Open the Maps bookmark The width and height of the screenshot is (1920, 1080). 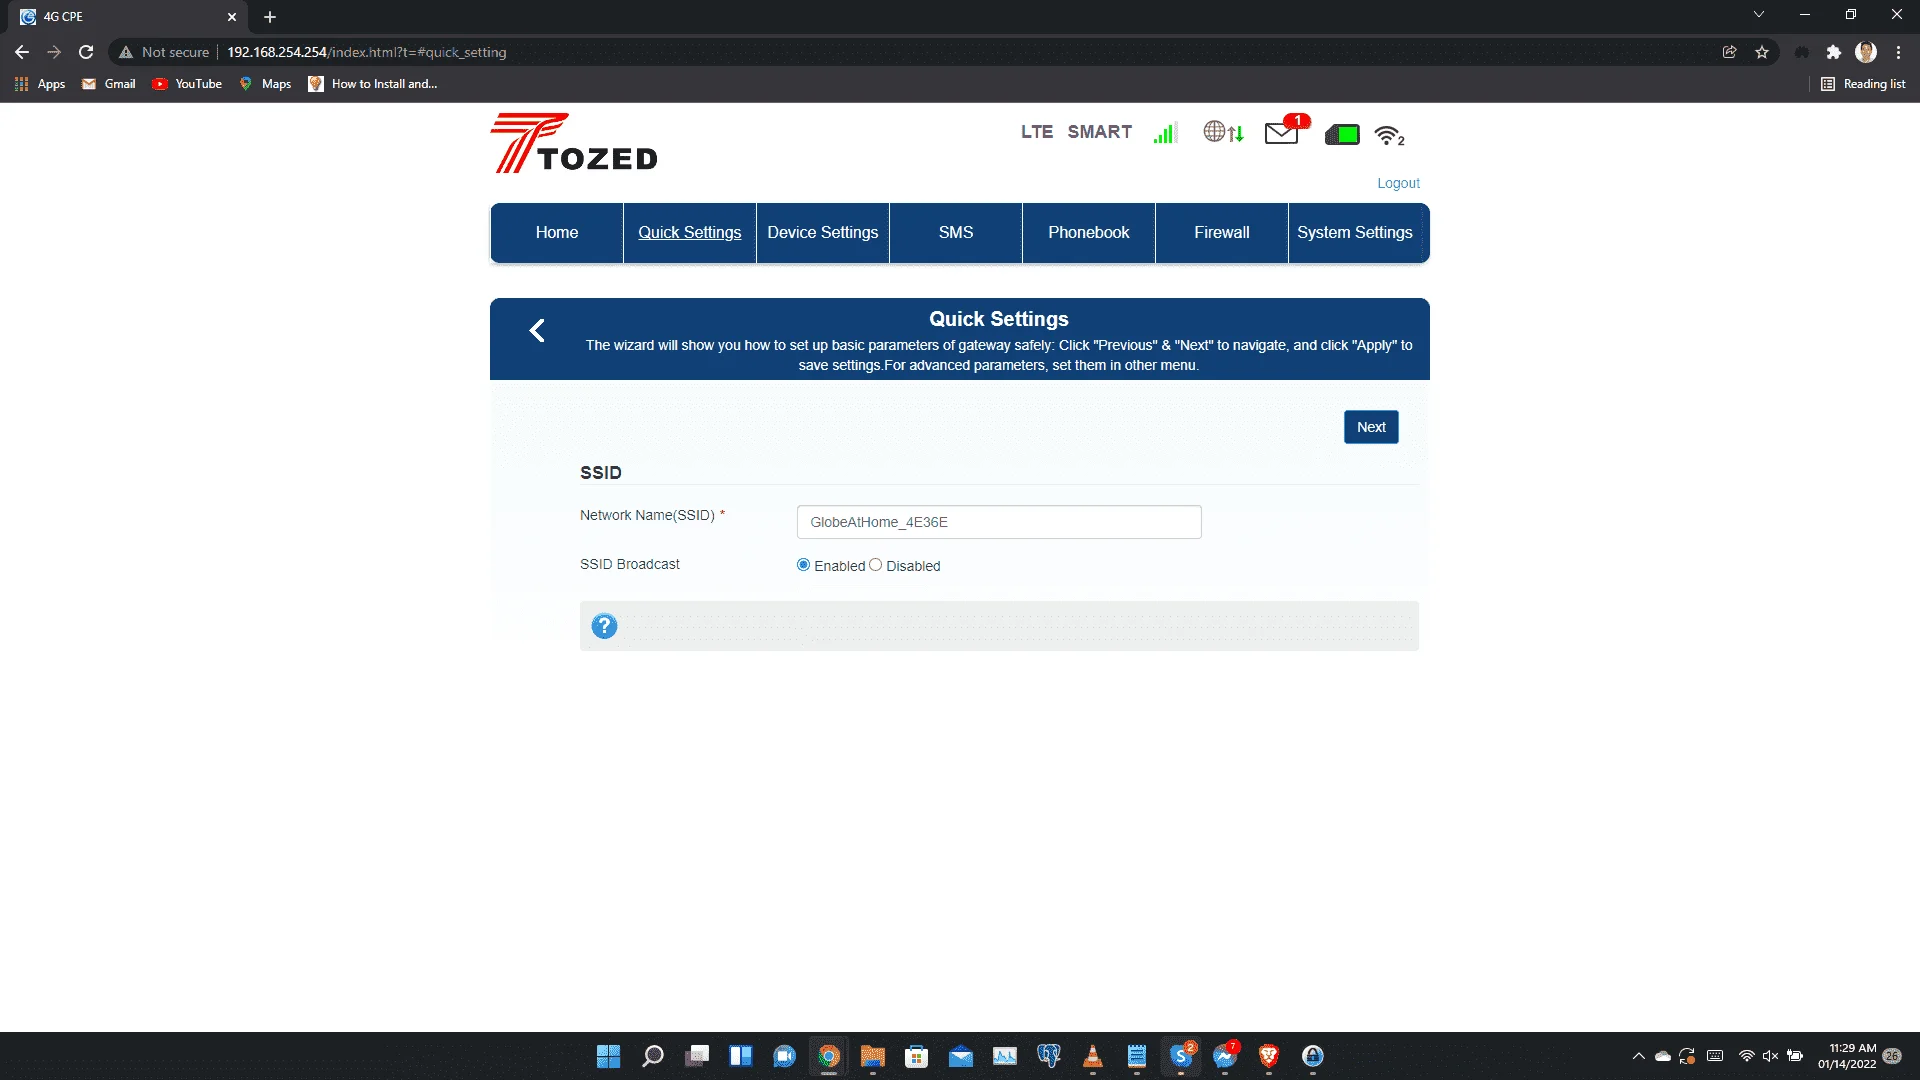[265, 84]
